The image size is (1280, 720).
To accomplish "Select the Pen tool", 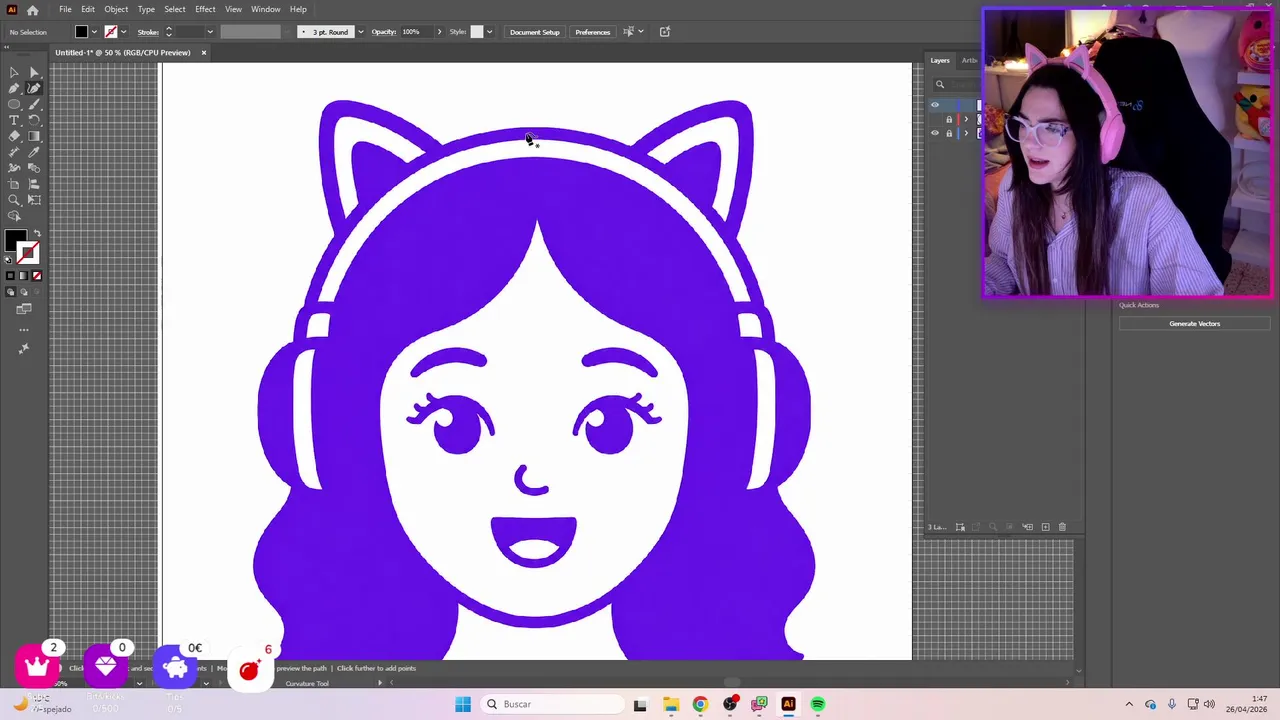I will [14, 88].
